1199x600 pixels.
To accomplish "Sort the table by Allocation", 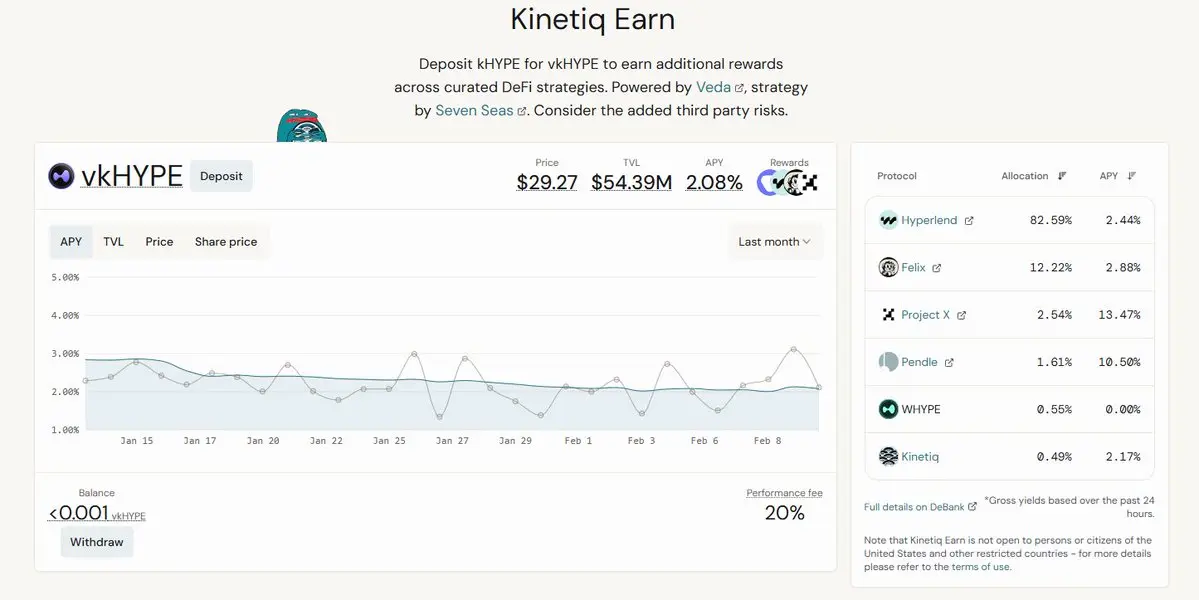I will (1062, 176).
